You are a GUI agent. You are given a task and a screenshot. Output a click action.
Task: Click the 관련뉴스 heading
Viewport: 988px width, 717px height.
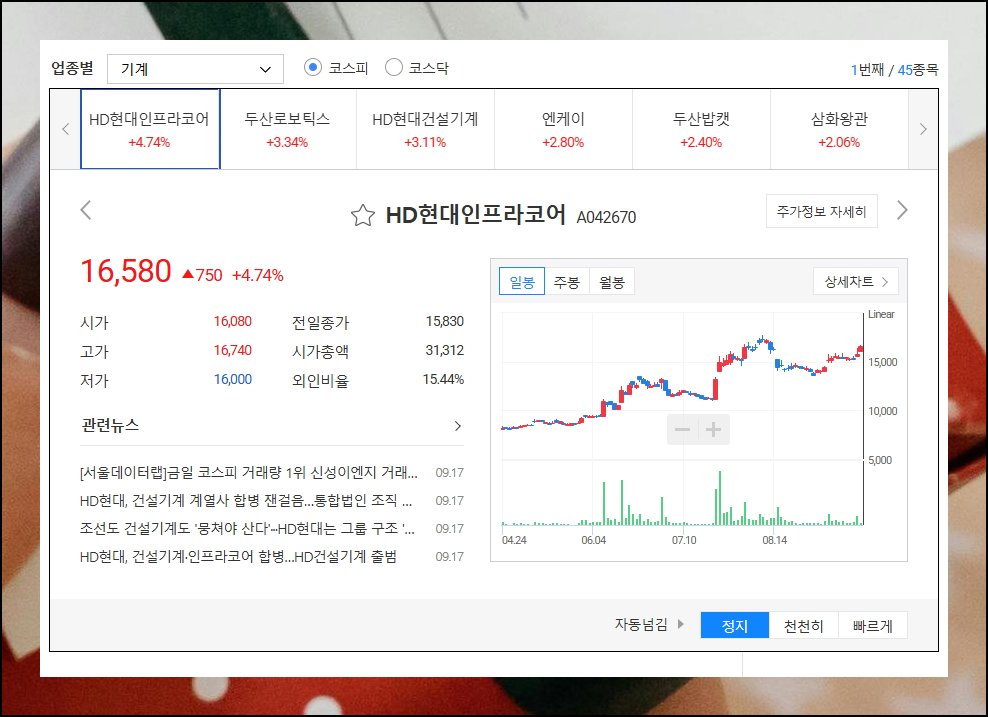pyautogui.click(x=110, y=425)
